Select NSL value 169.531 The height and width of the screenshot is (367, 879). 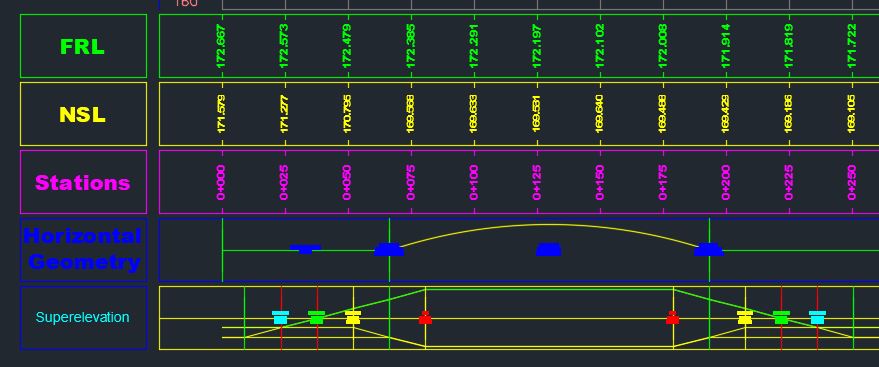(x=536, y=114)
